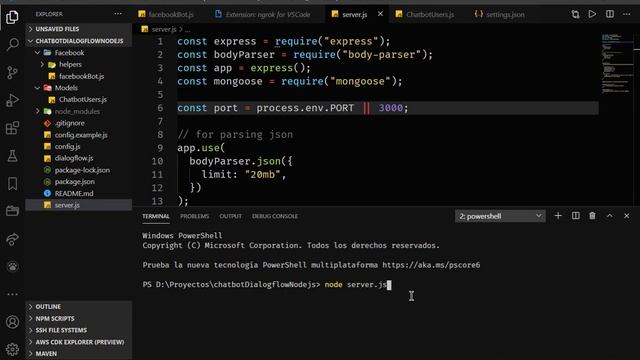Select the powershell terminal dropdown
640x360 pixels.
click(500, 216)
